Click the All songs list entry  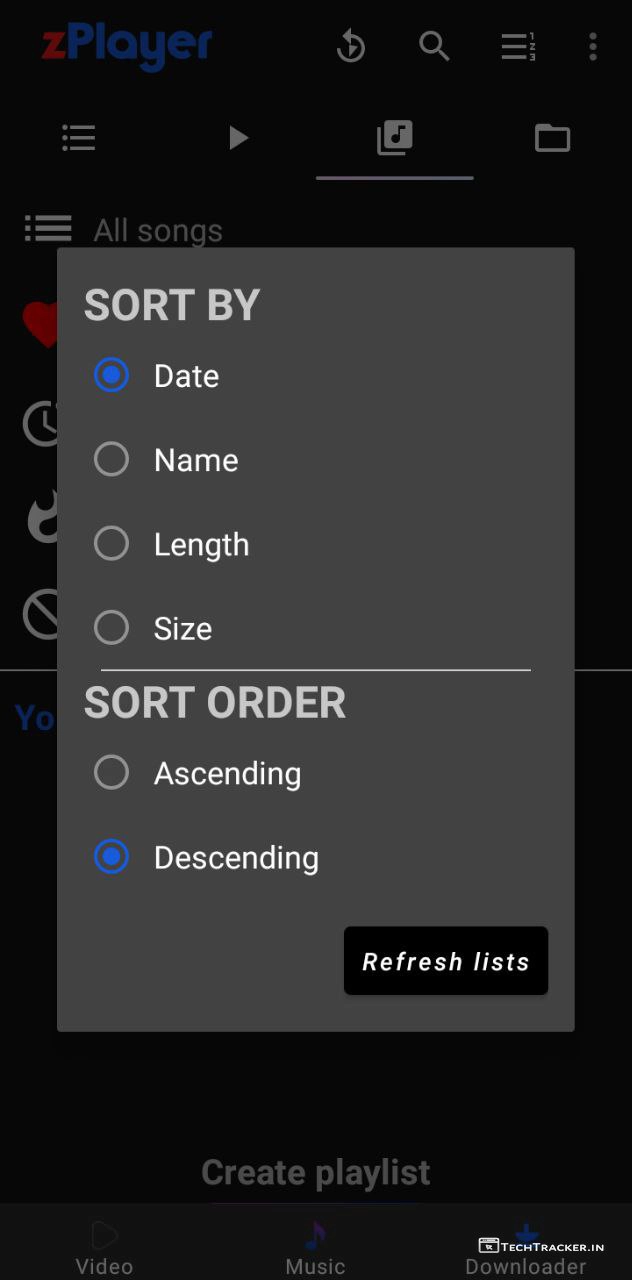(x=158, y=230)
